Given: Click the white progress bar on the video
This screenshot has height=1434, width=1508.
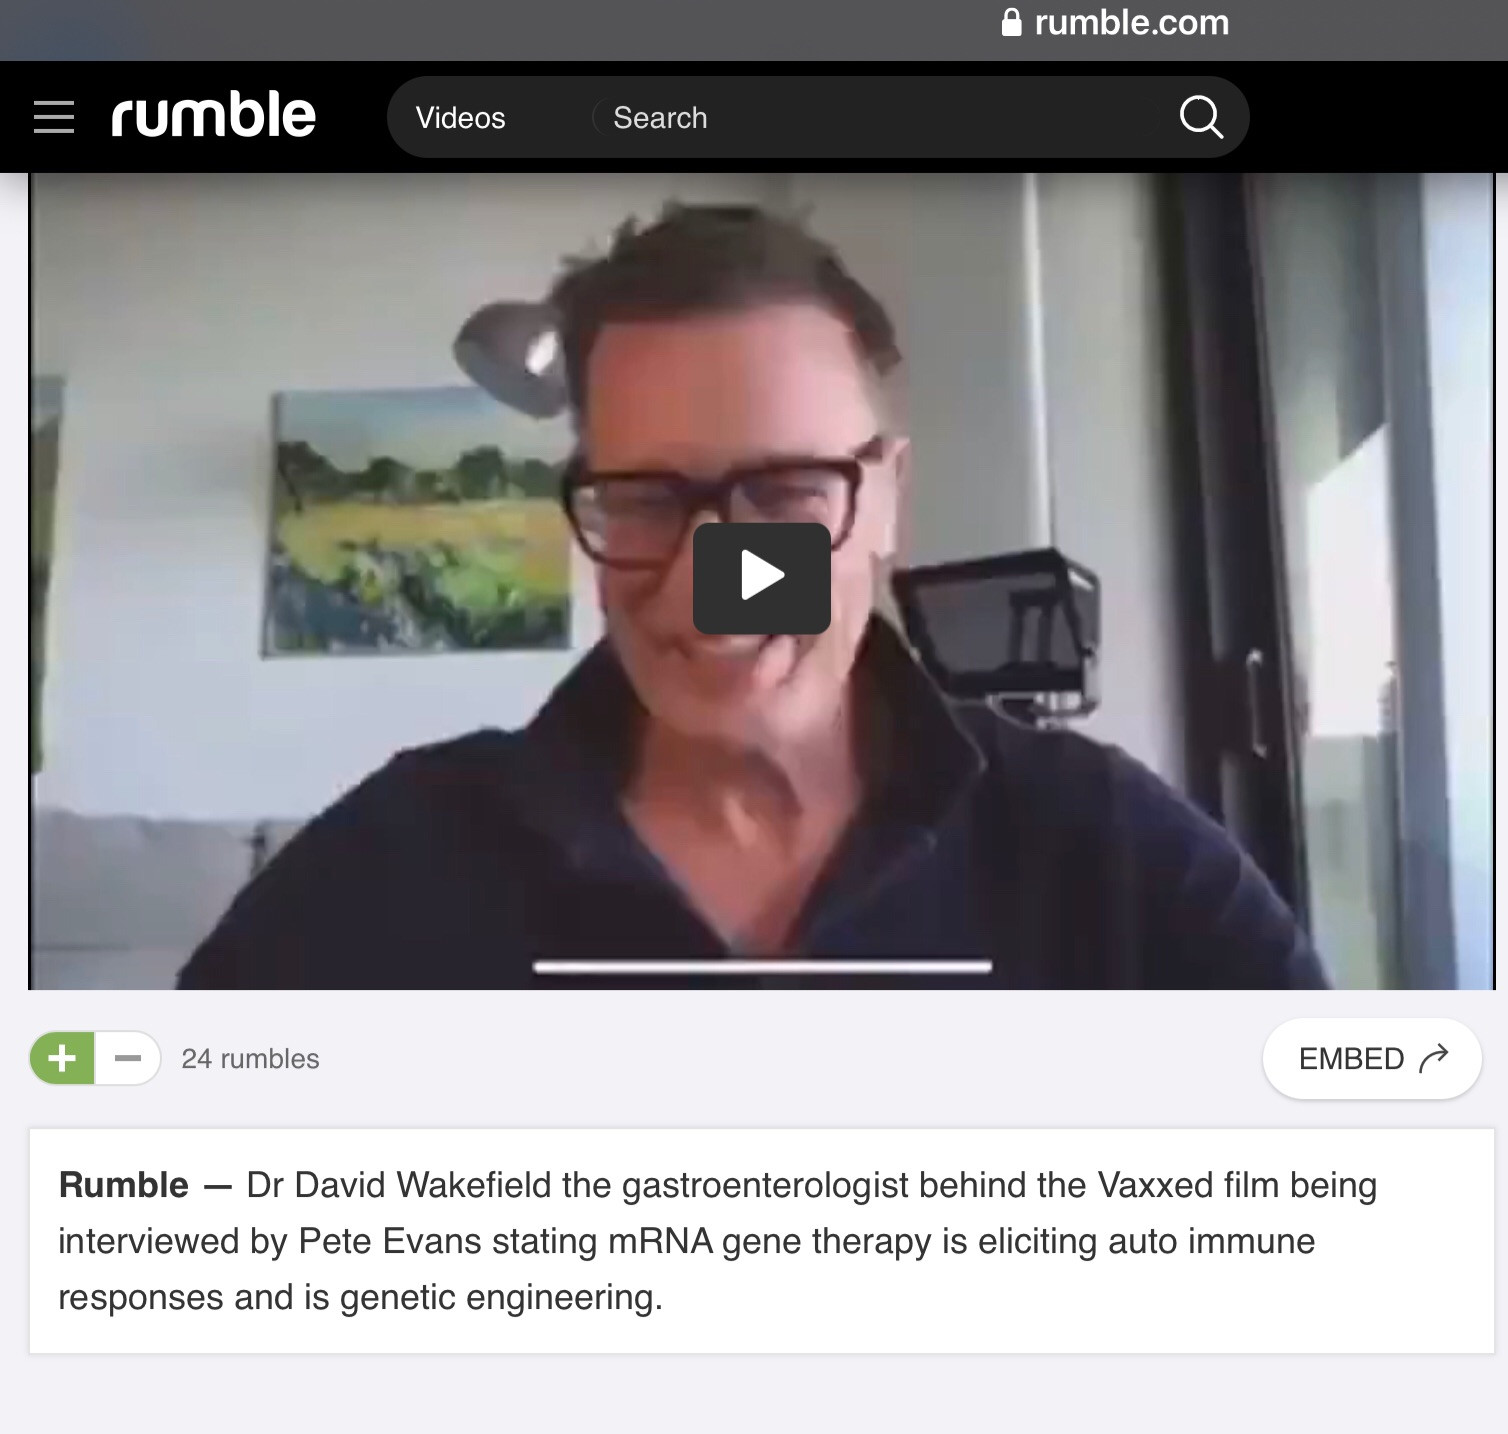Looking at the screenshot, I should point(763,966).
